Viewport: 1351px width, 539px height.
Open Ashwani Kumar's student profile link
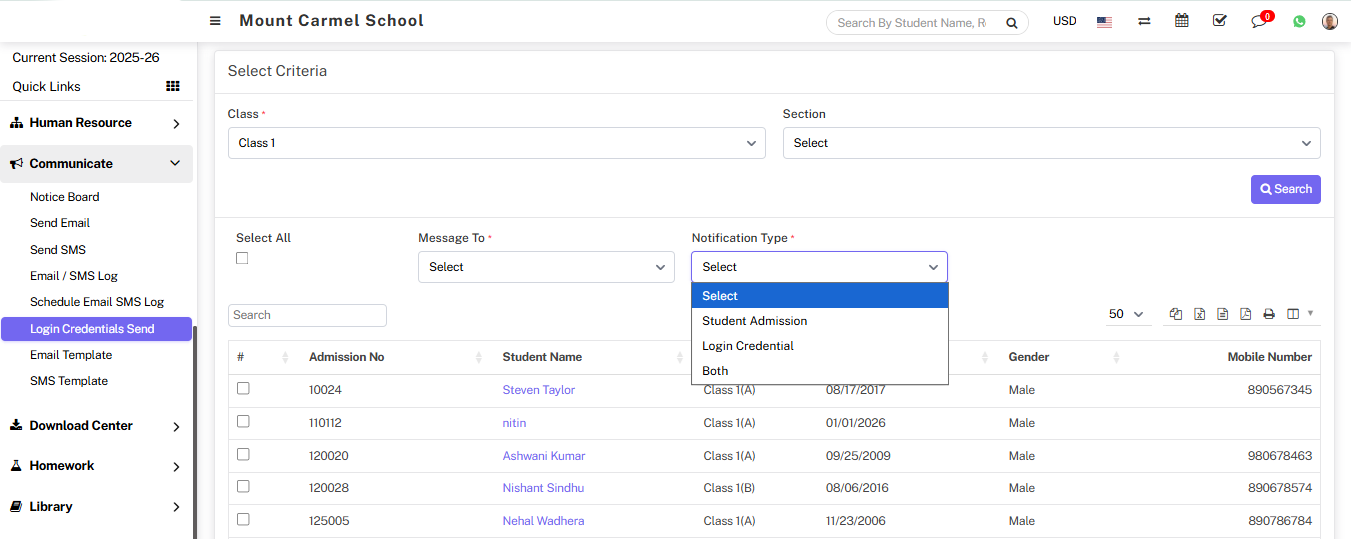coord(543,456)
